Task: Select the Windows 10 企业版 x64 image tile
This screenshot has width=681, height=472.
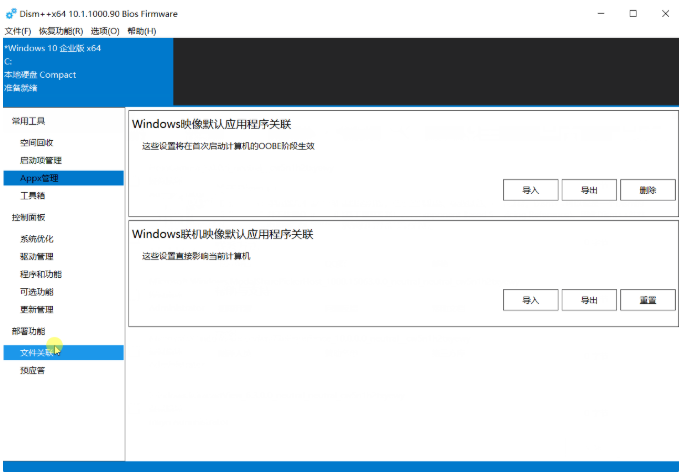Action: point(88,72)
